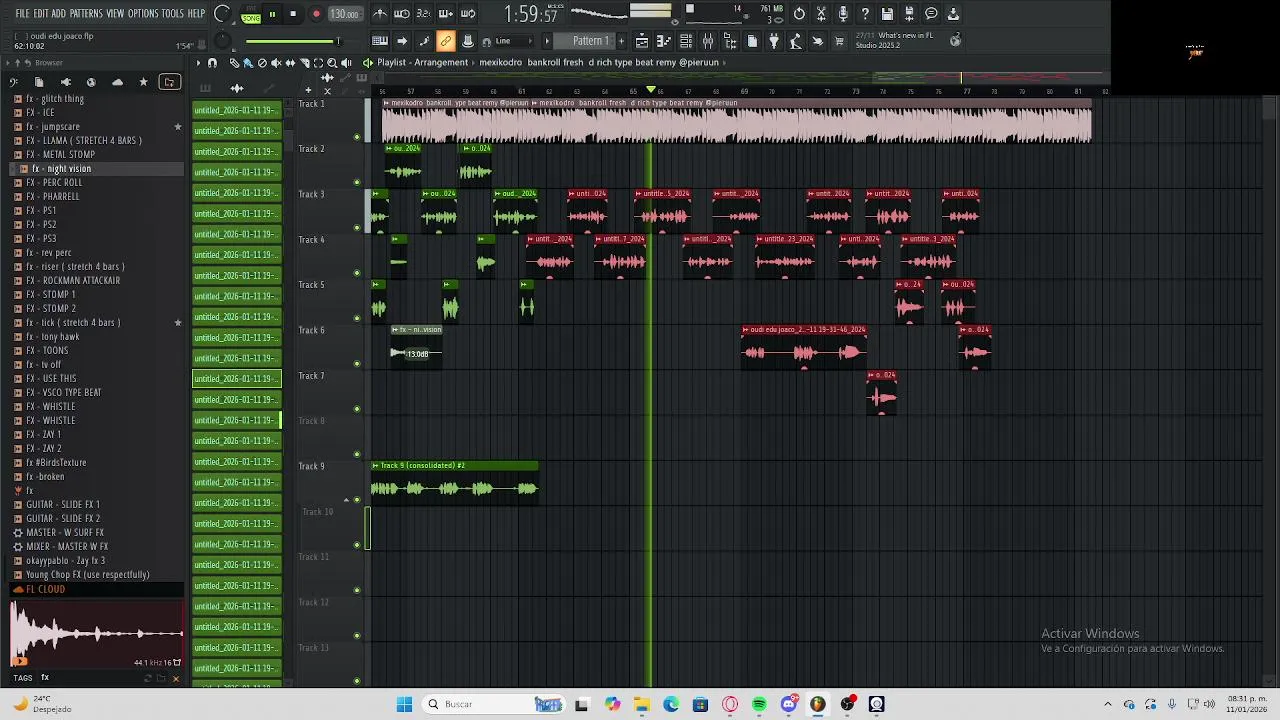Screen dimensions: 1280x720
Task: Mute Track 1 using its green dot
Action: [x=357, y=137]
